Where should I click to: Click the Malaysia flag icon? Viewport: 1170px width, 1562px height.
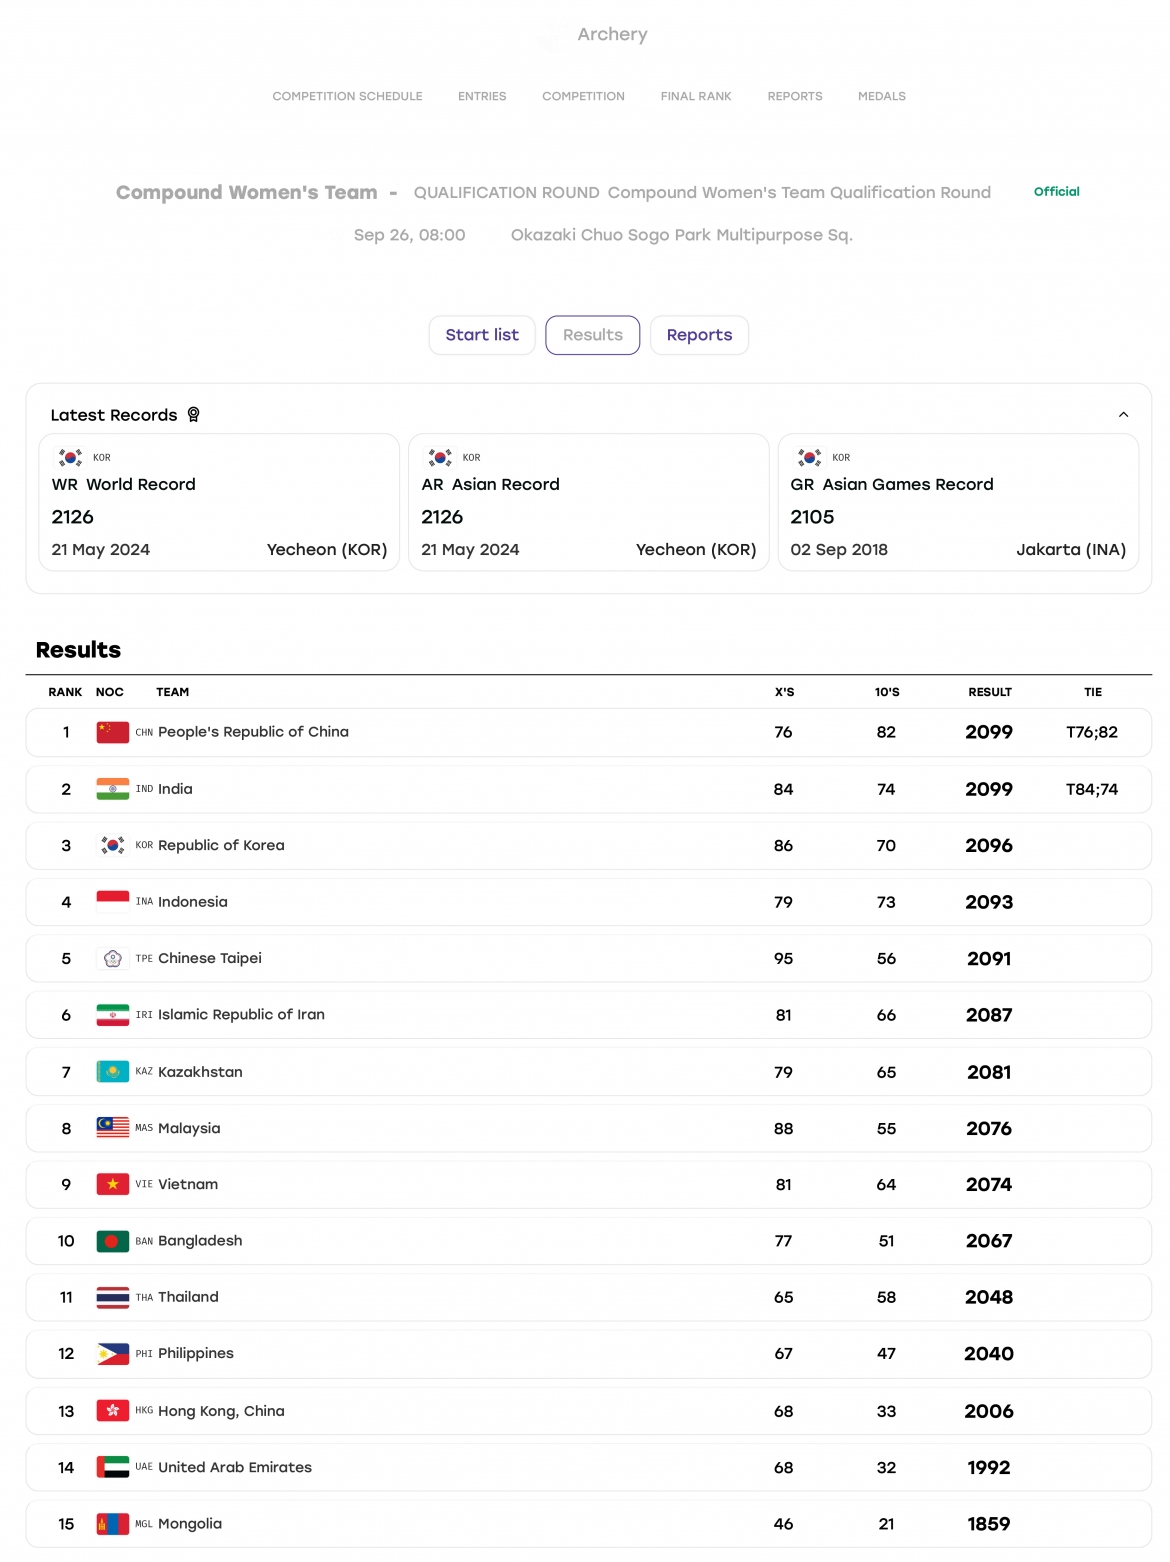[x=113, y=1128]
